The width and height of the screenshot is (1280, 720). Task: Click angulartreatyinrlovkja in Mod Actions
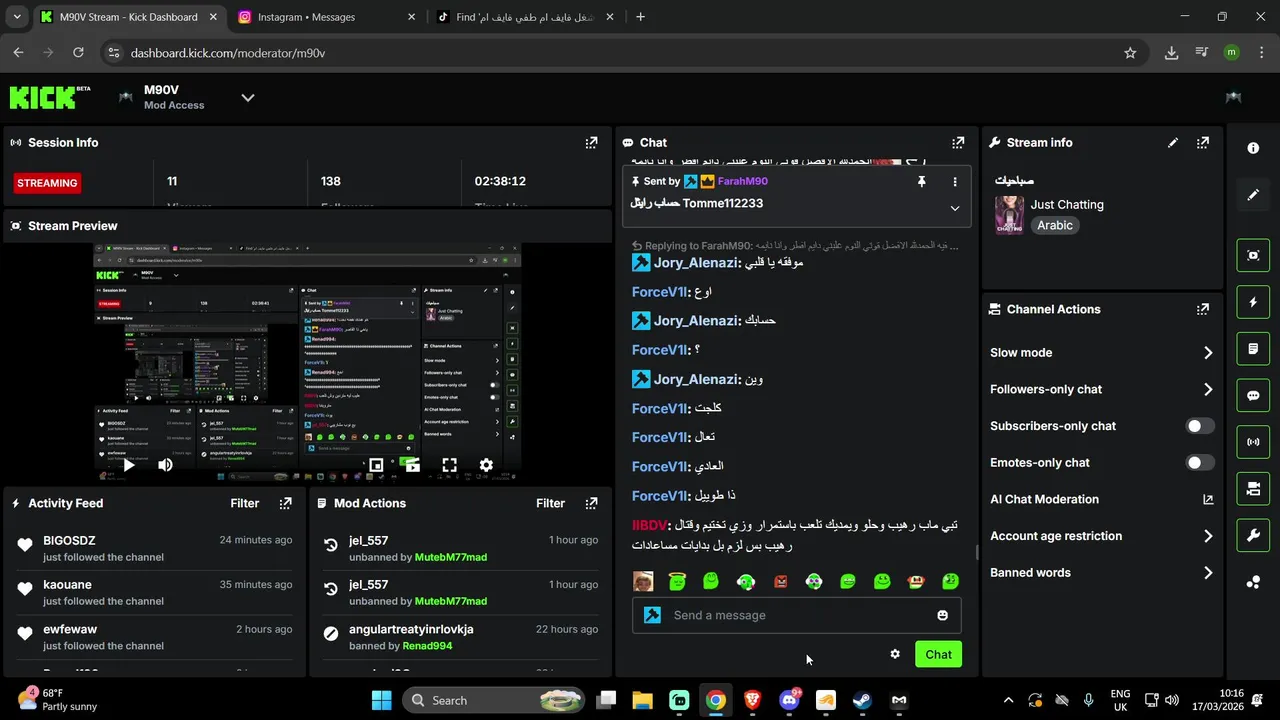(411, 629)
